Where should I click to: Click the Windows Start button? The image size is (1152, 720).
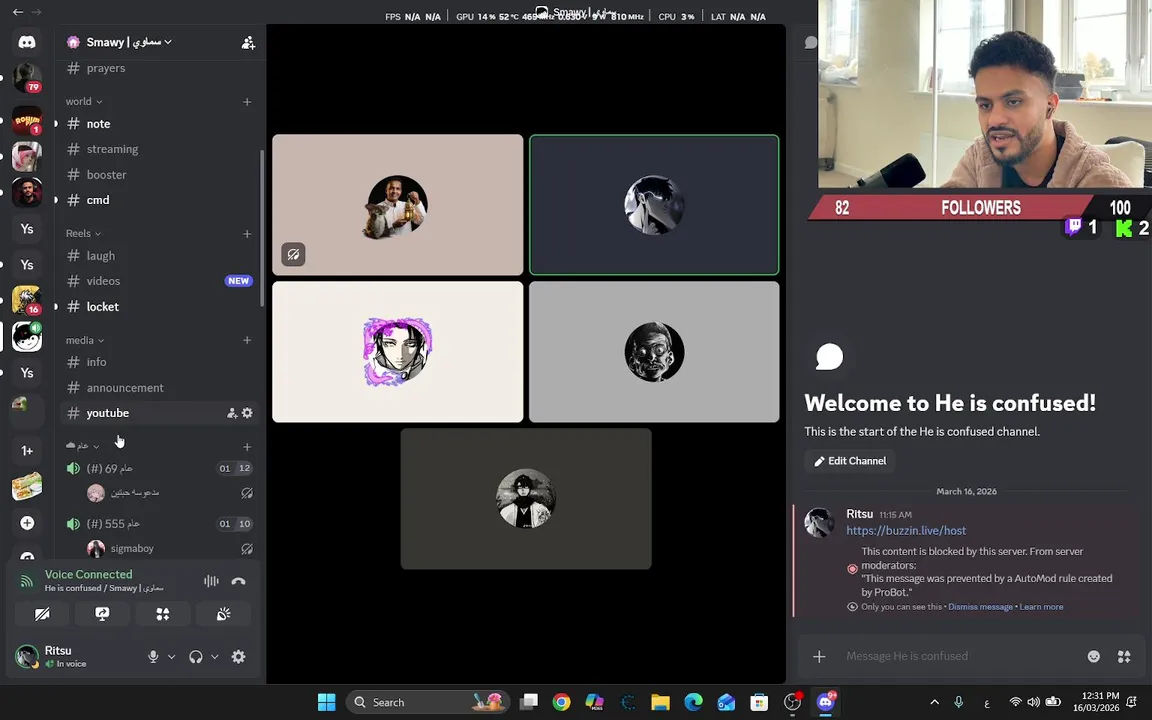[x=326, y=702]
